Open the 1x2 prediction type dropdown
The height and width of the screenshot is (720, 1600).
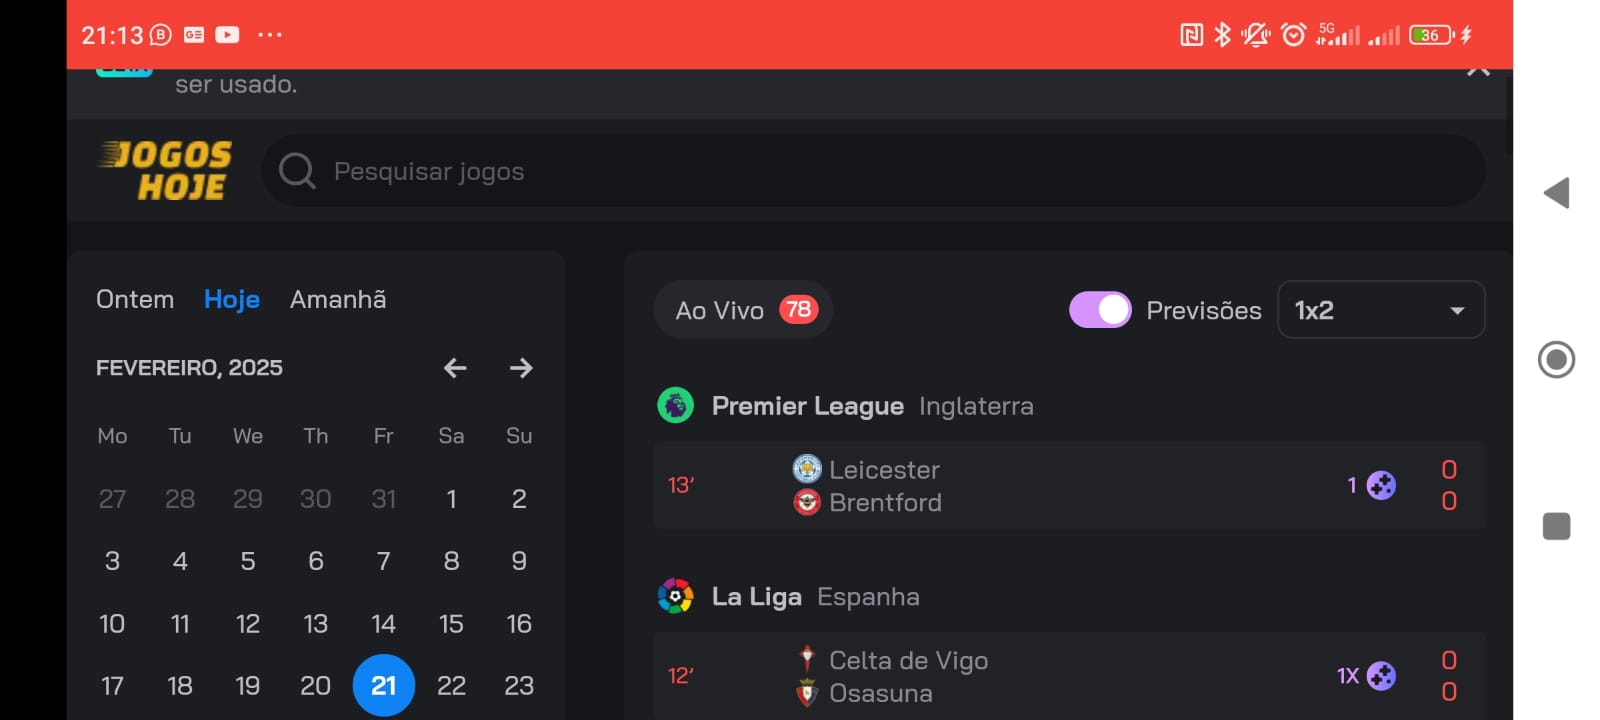coord(1381,310)
